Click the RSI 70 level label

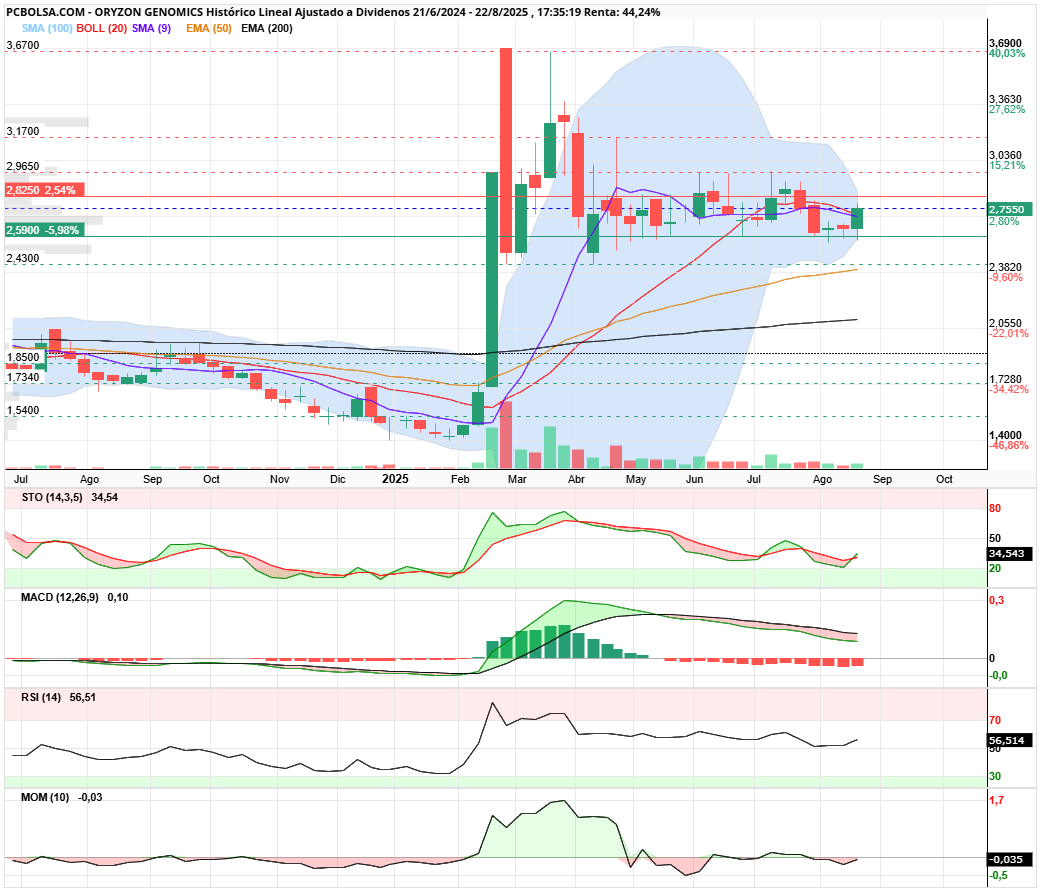tap(995, 720)
